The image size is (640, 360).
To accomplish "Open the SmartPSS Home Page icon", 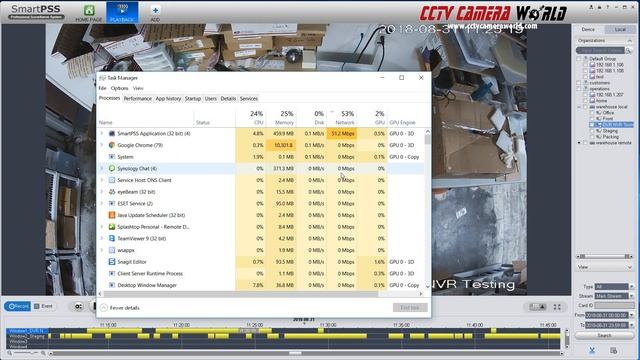I will [89, 10].
